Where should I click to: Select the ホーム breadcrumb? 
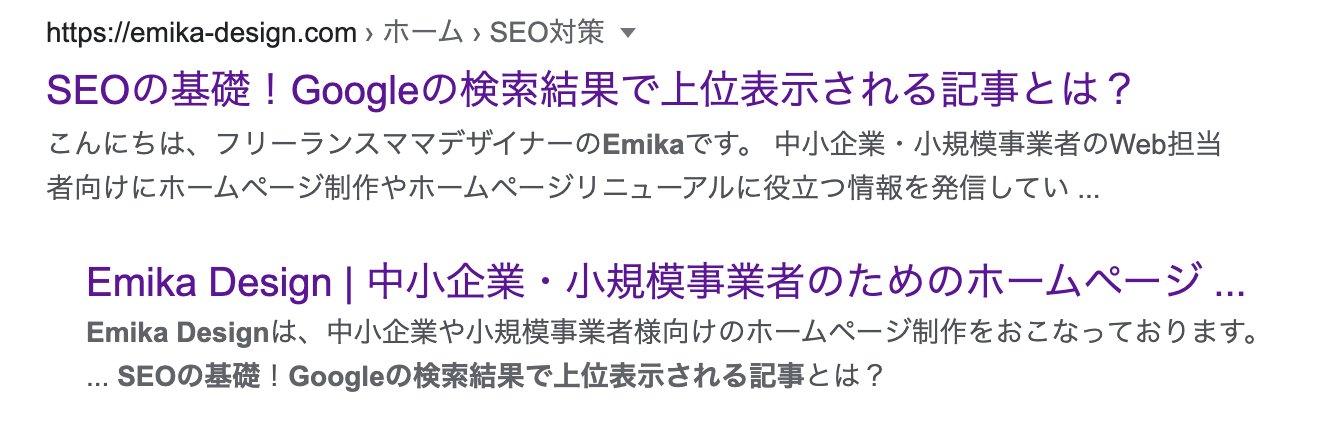coord(423,33)
